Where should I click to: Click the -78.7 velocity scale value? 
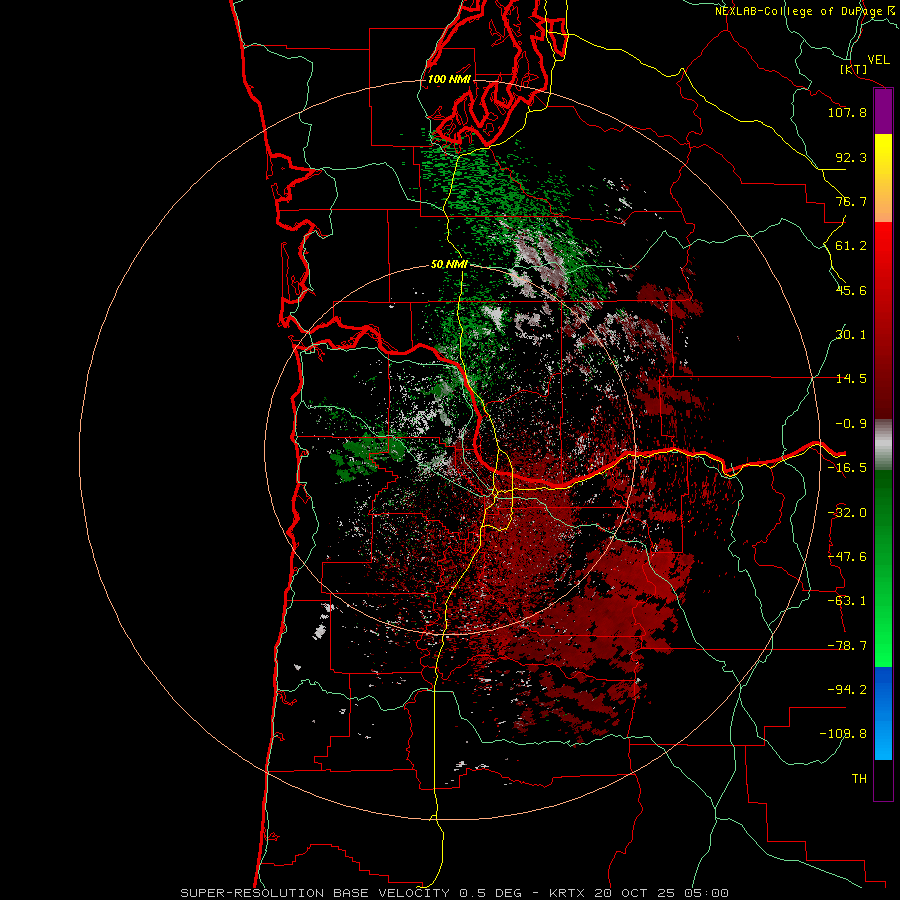(x=847, y=646)
